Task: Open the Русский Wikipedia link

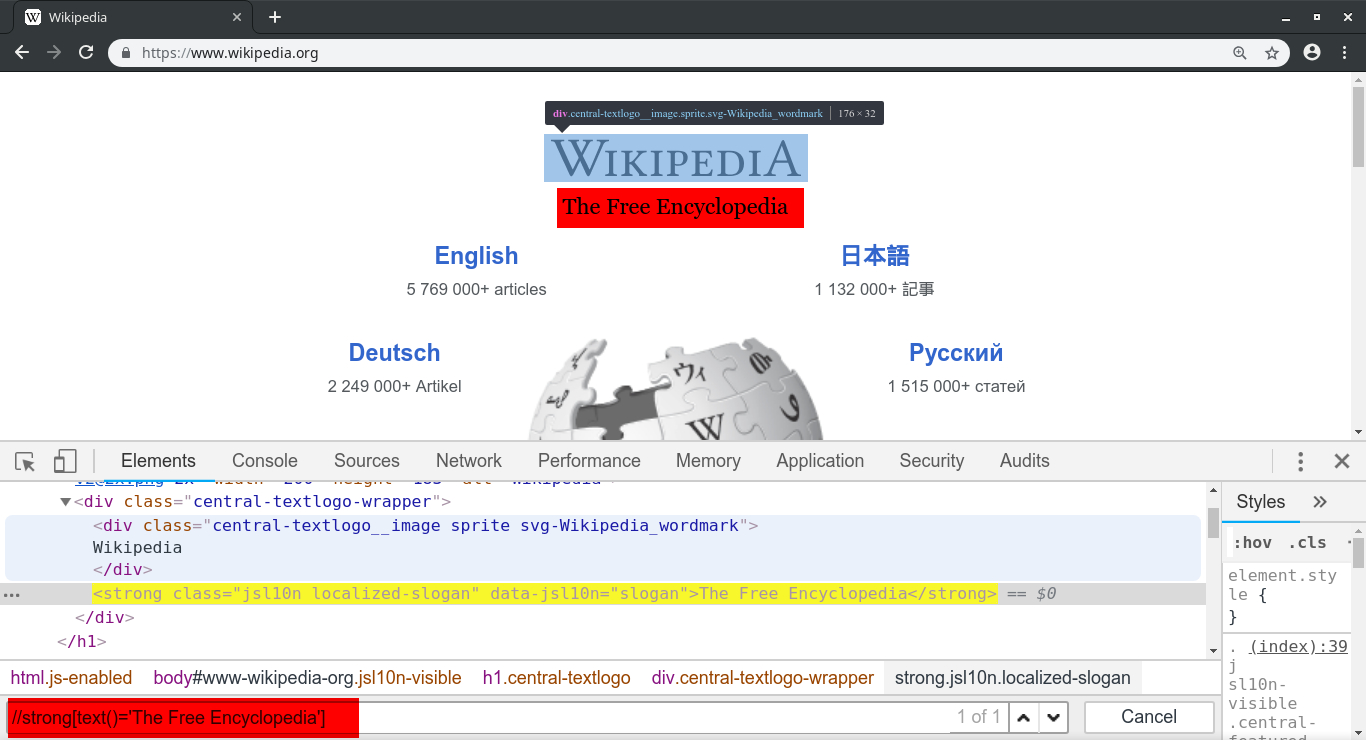Action: [x=956, y=353]
